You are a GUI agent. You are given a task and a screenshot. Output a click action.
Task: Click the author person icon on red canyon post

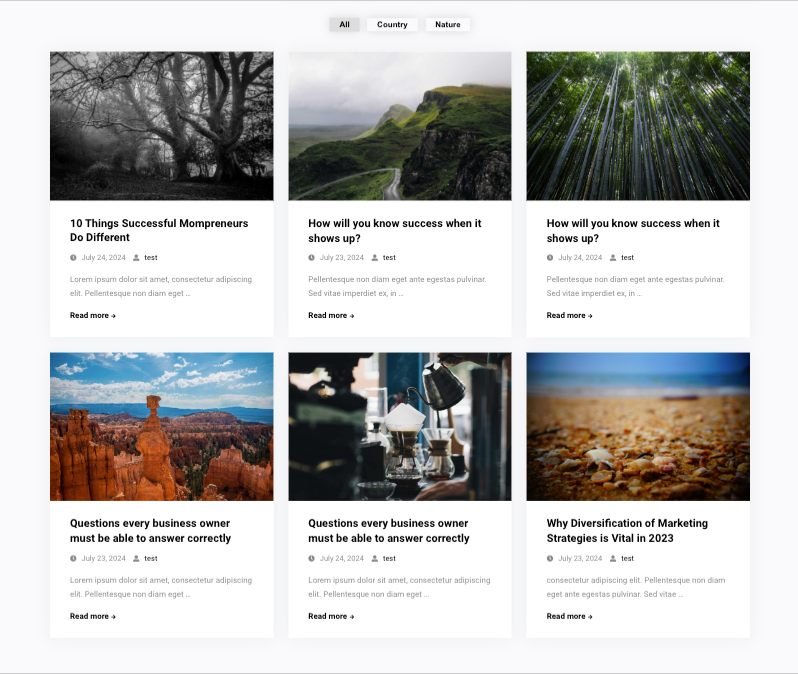[x=136, y=558]
